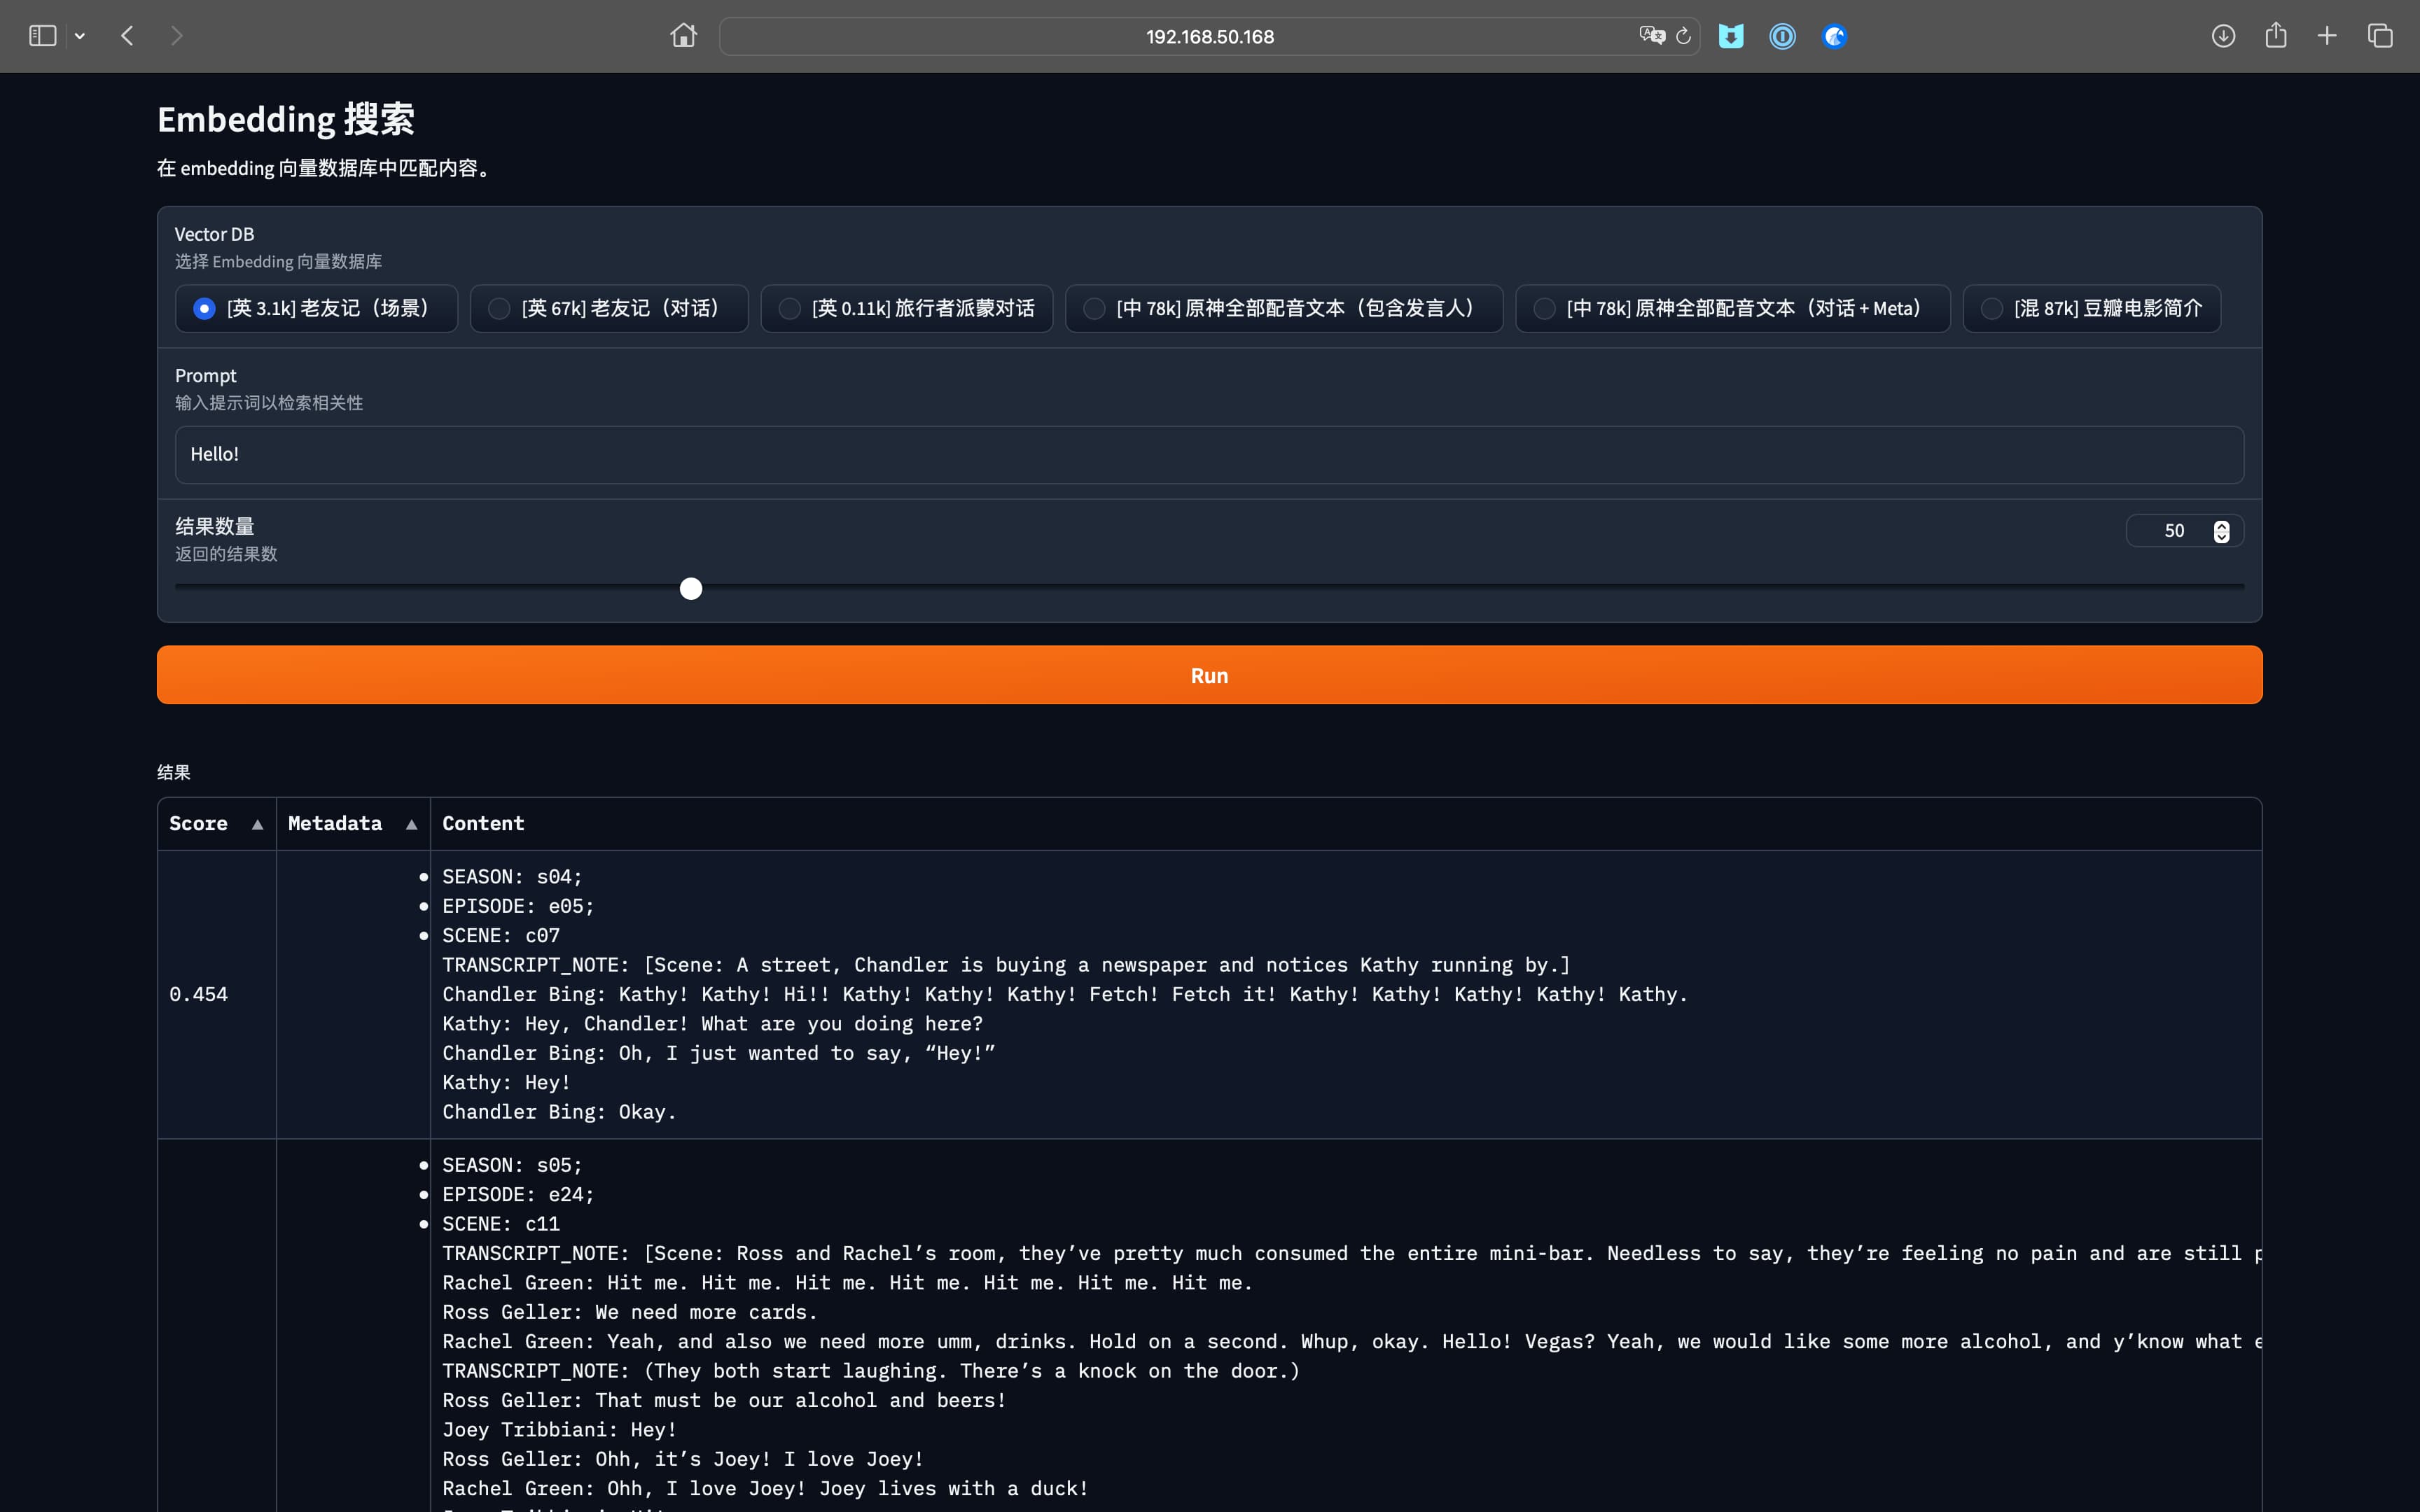Reload the page with the refresh icon
Screen dimensions: 2420x1512
click(1684, 36)
